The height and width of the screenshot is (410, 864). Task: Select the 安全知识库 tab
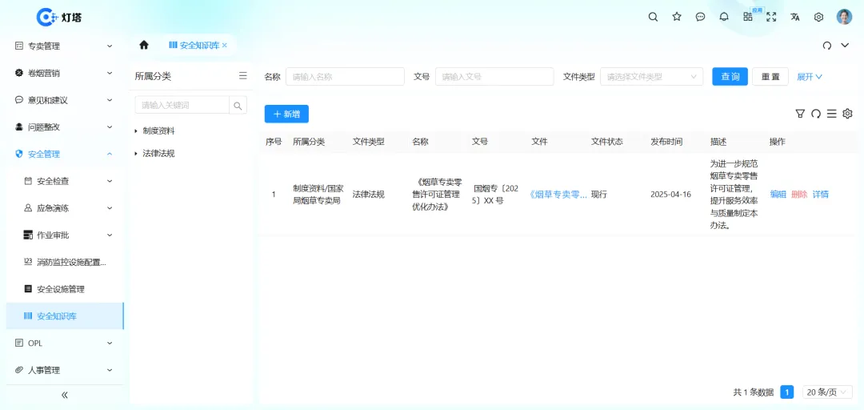pos(198,45)
